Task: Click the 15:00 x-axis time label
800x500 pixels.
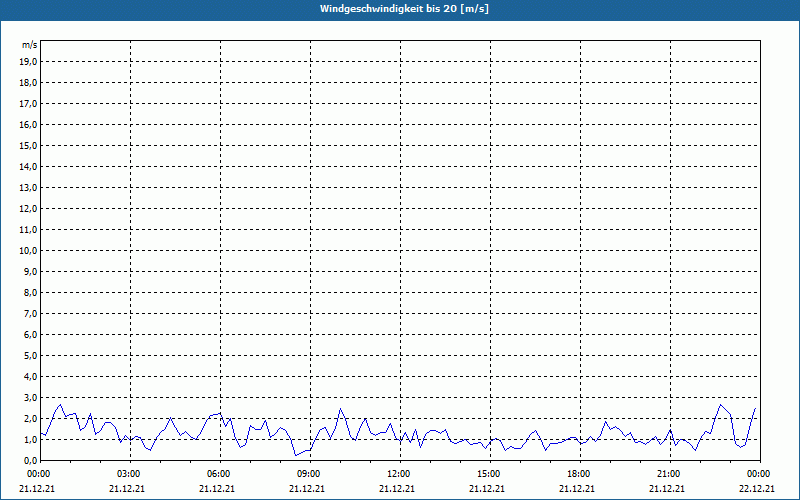Action: (x=487, y=473)
